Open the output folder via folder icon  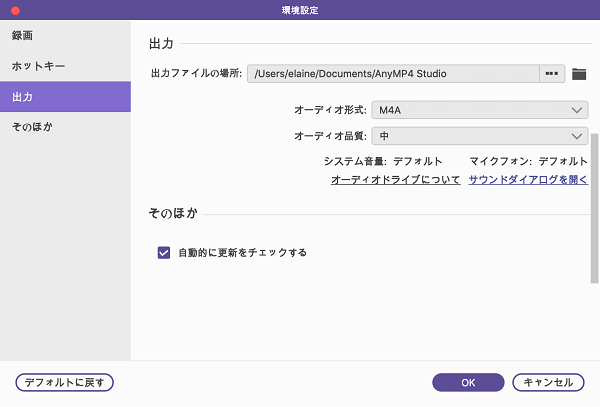click(578, 73)
